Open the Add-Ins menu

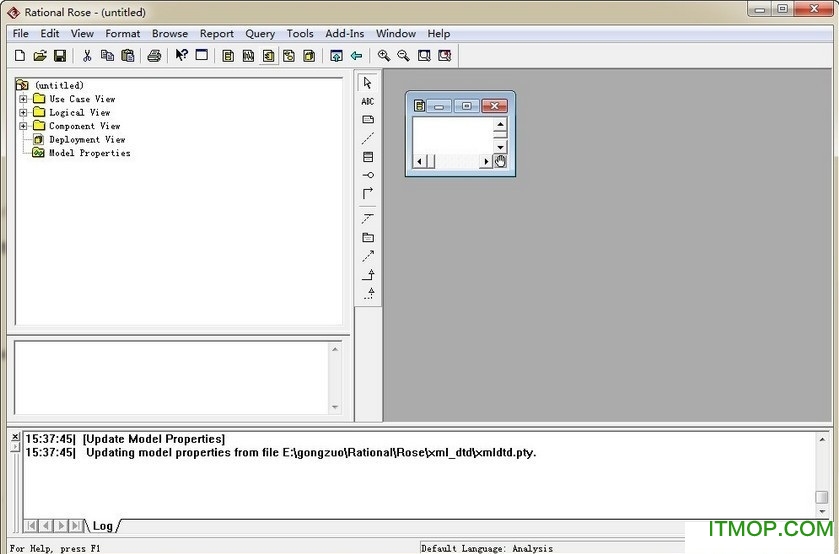coord(345,33)
